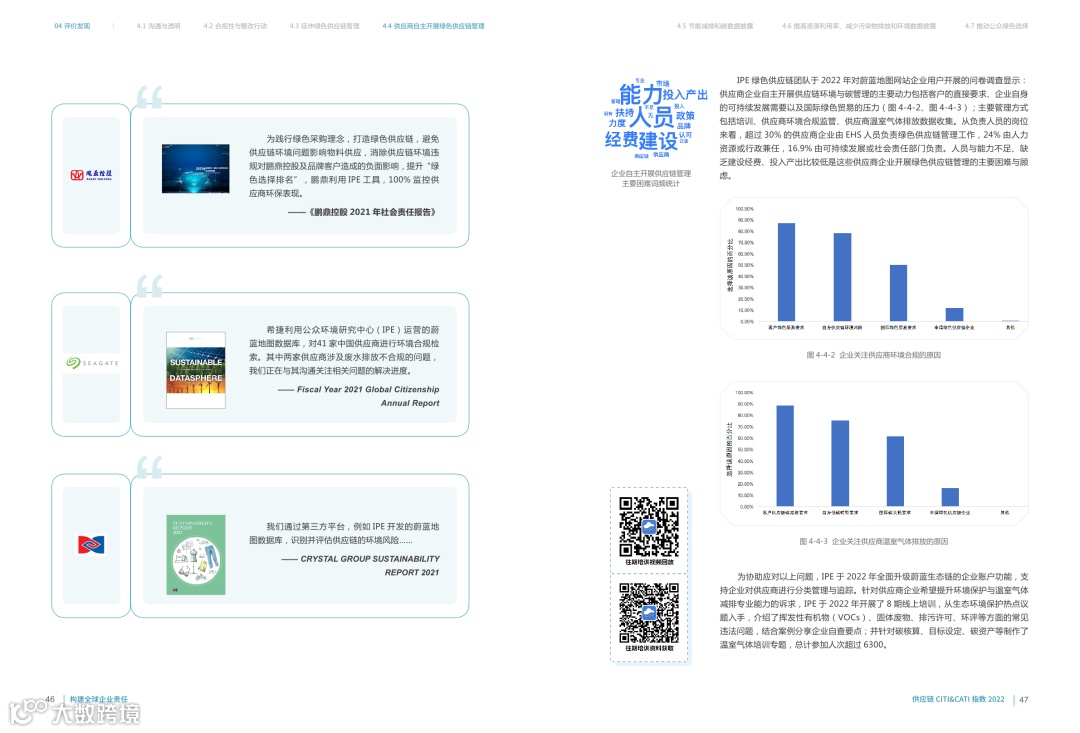
Task: Open the green Sustainability Report 2021 cover
Action: click(x=196, y=555)
